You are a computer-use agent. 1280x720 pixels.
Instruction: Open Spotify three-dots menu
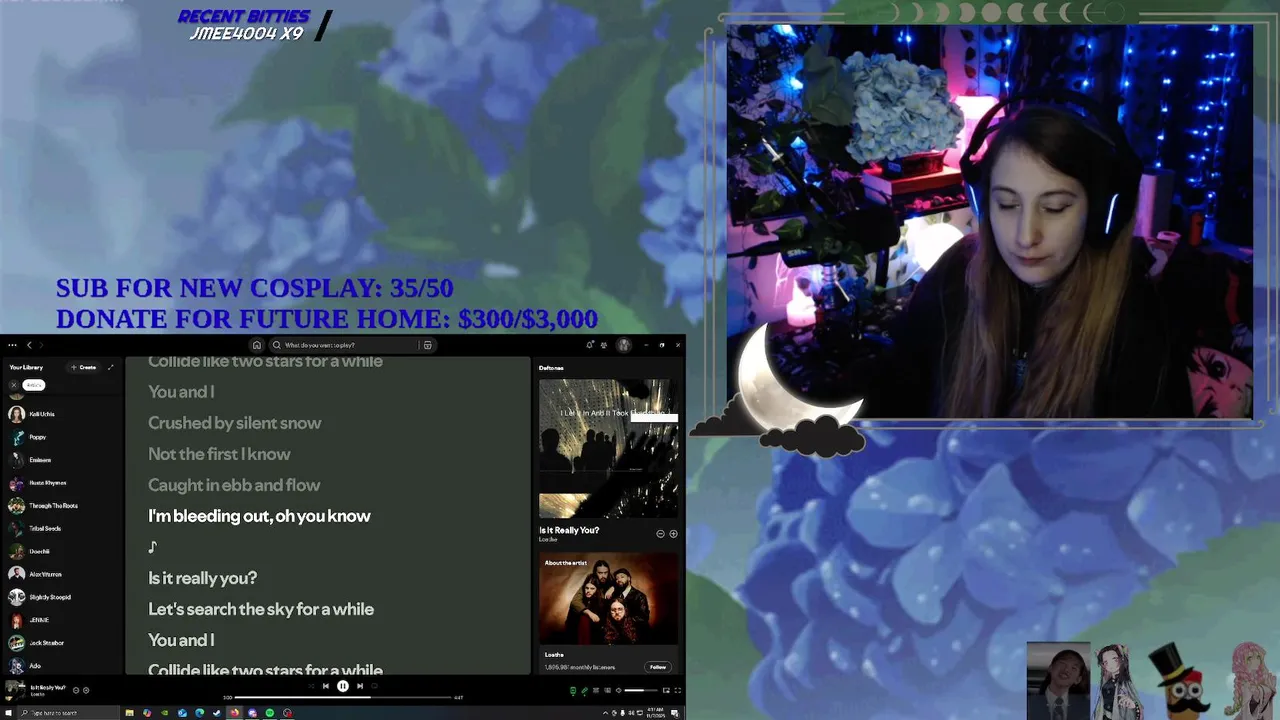click(x=12, y=345)
